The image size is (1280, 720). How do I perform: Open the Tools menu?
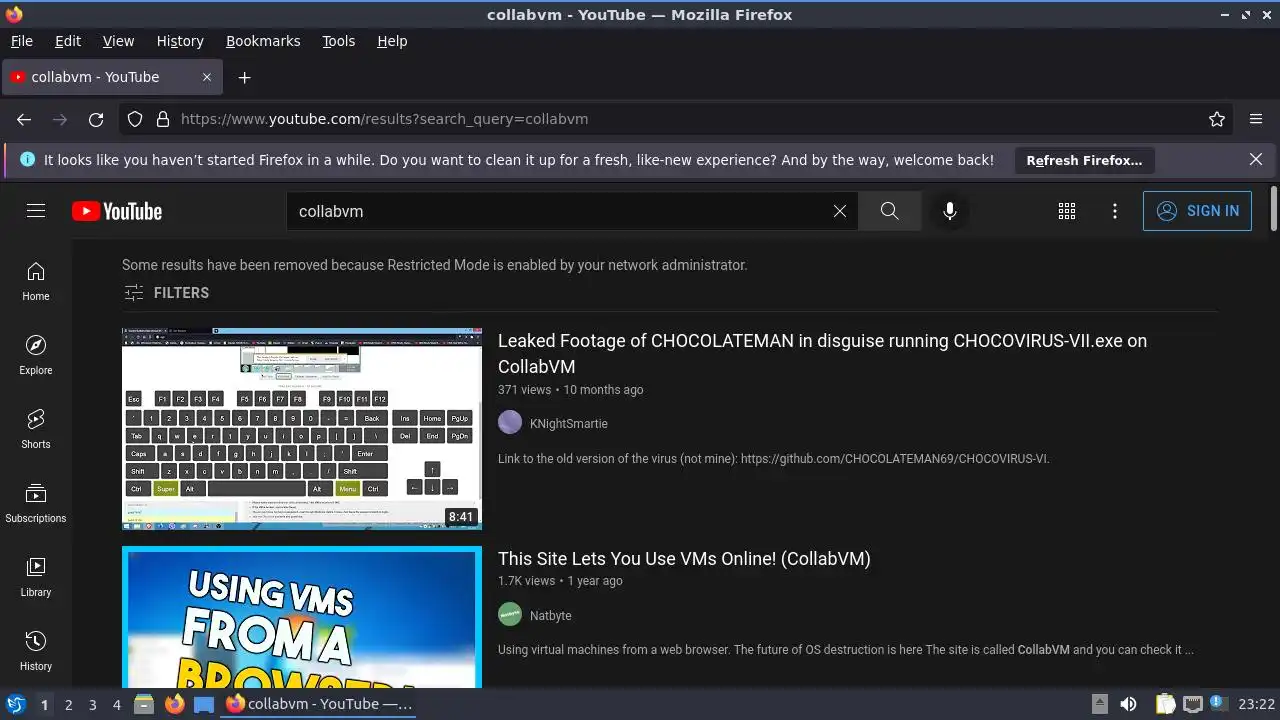coord(338,41)
